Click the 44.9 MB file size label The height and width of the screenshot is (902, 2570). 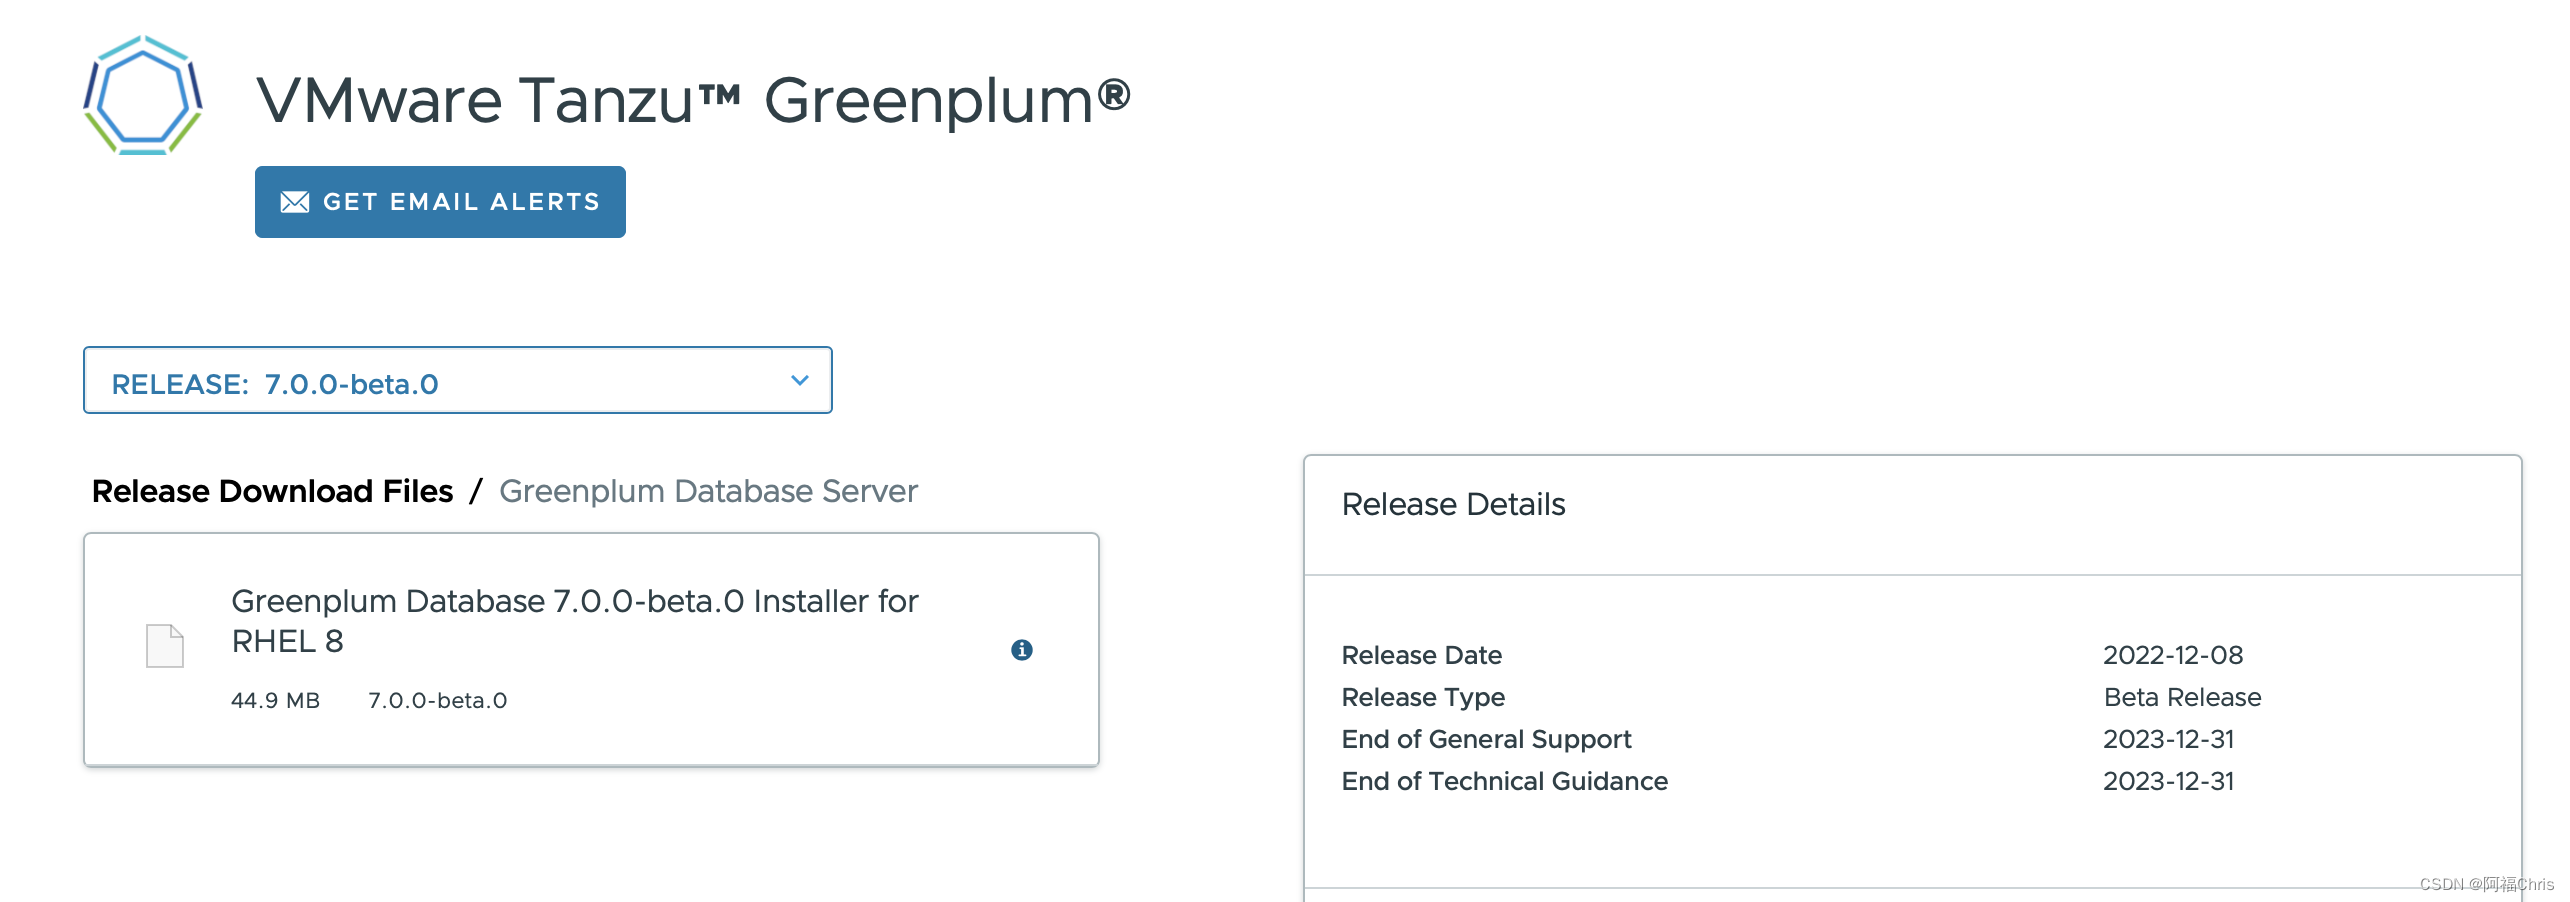[x=275, y=700]
